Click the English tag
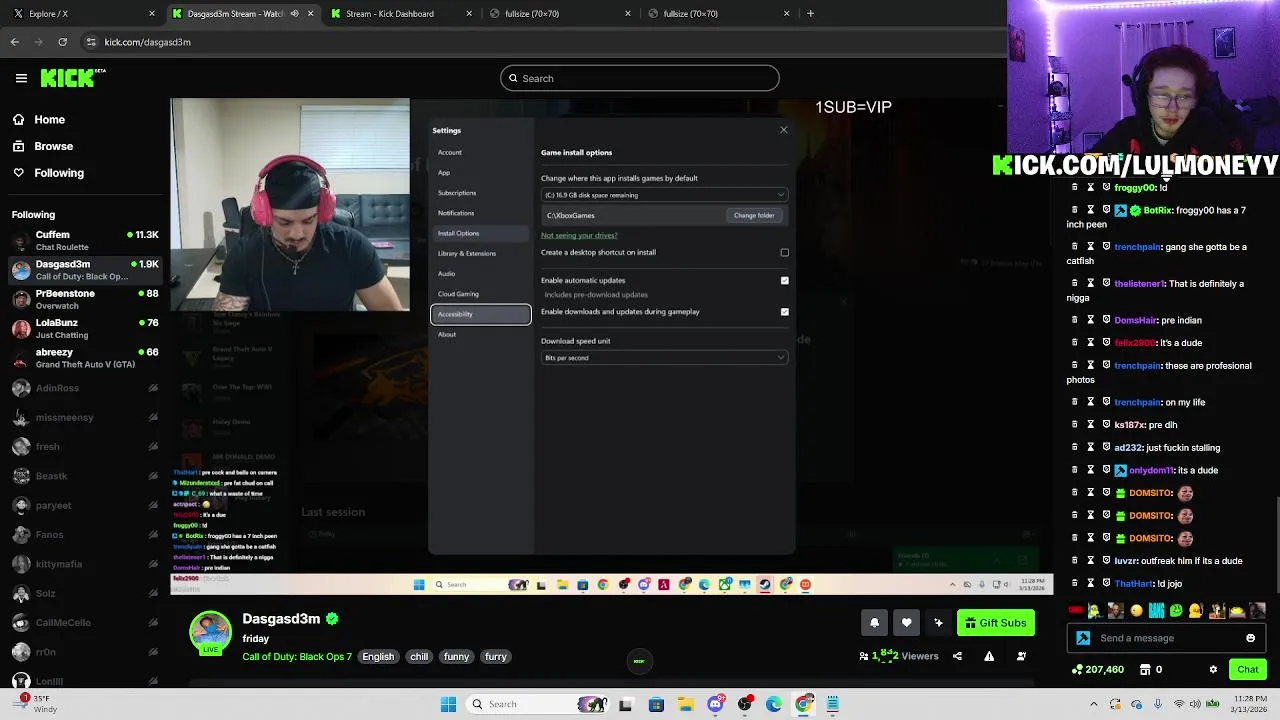 pyautogui.click(x=378, y=657)
